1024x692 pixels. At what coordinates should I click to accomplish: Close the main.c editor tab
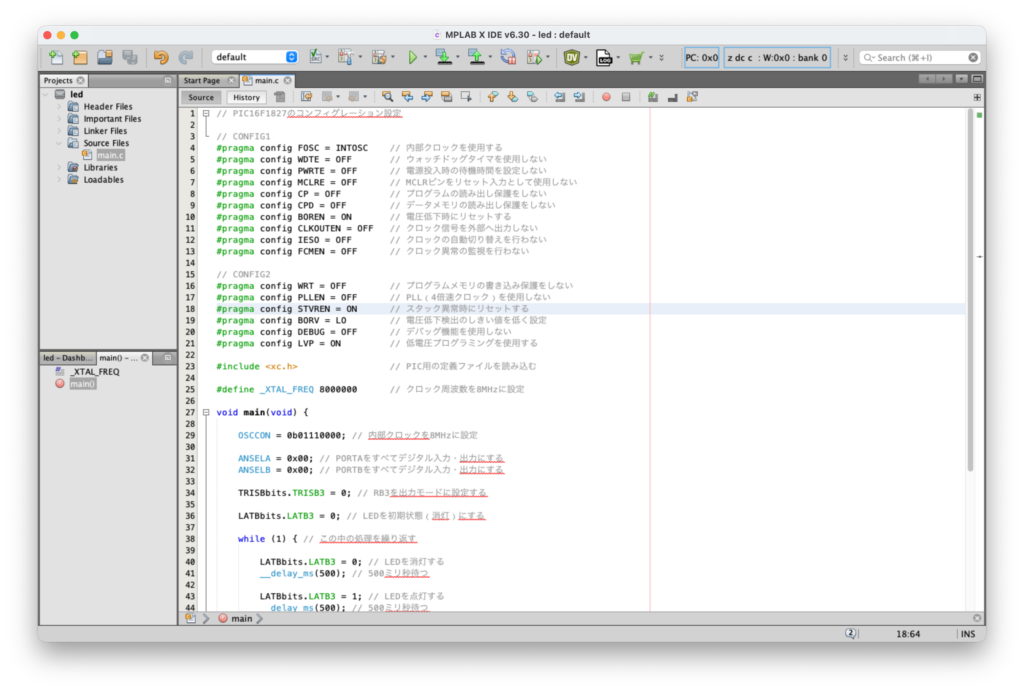[x=287, y=80]
